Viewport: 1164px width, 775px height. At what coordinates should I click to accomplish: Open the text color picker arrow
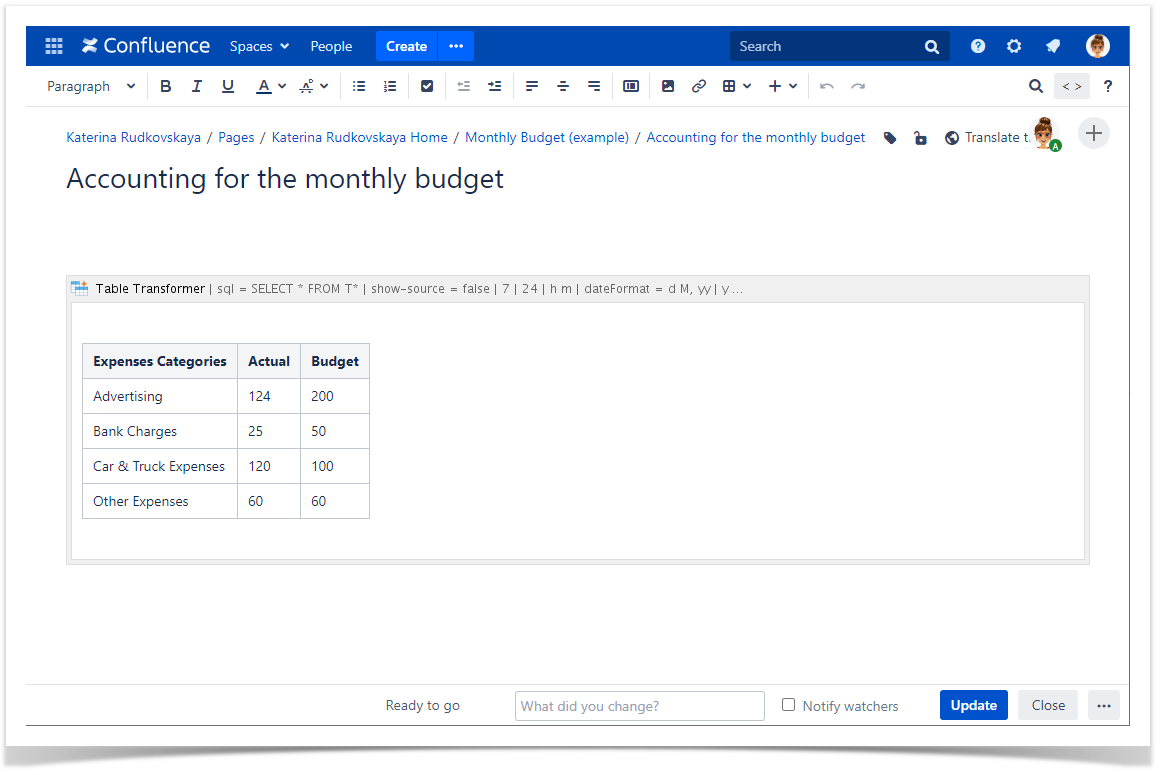tap(282, 87)
